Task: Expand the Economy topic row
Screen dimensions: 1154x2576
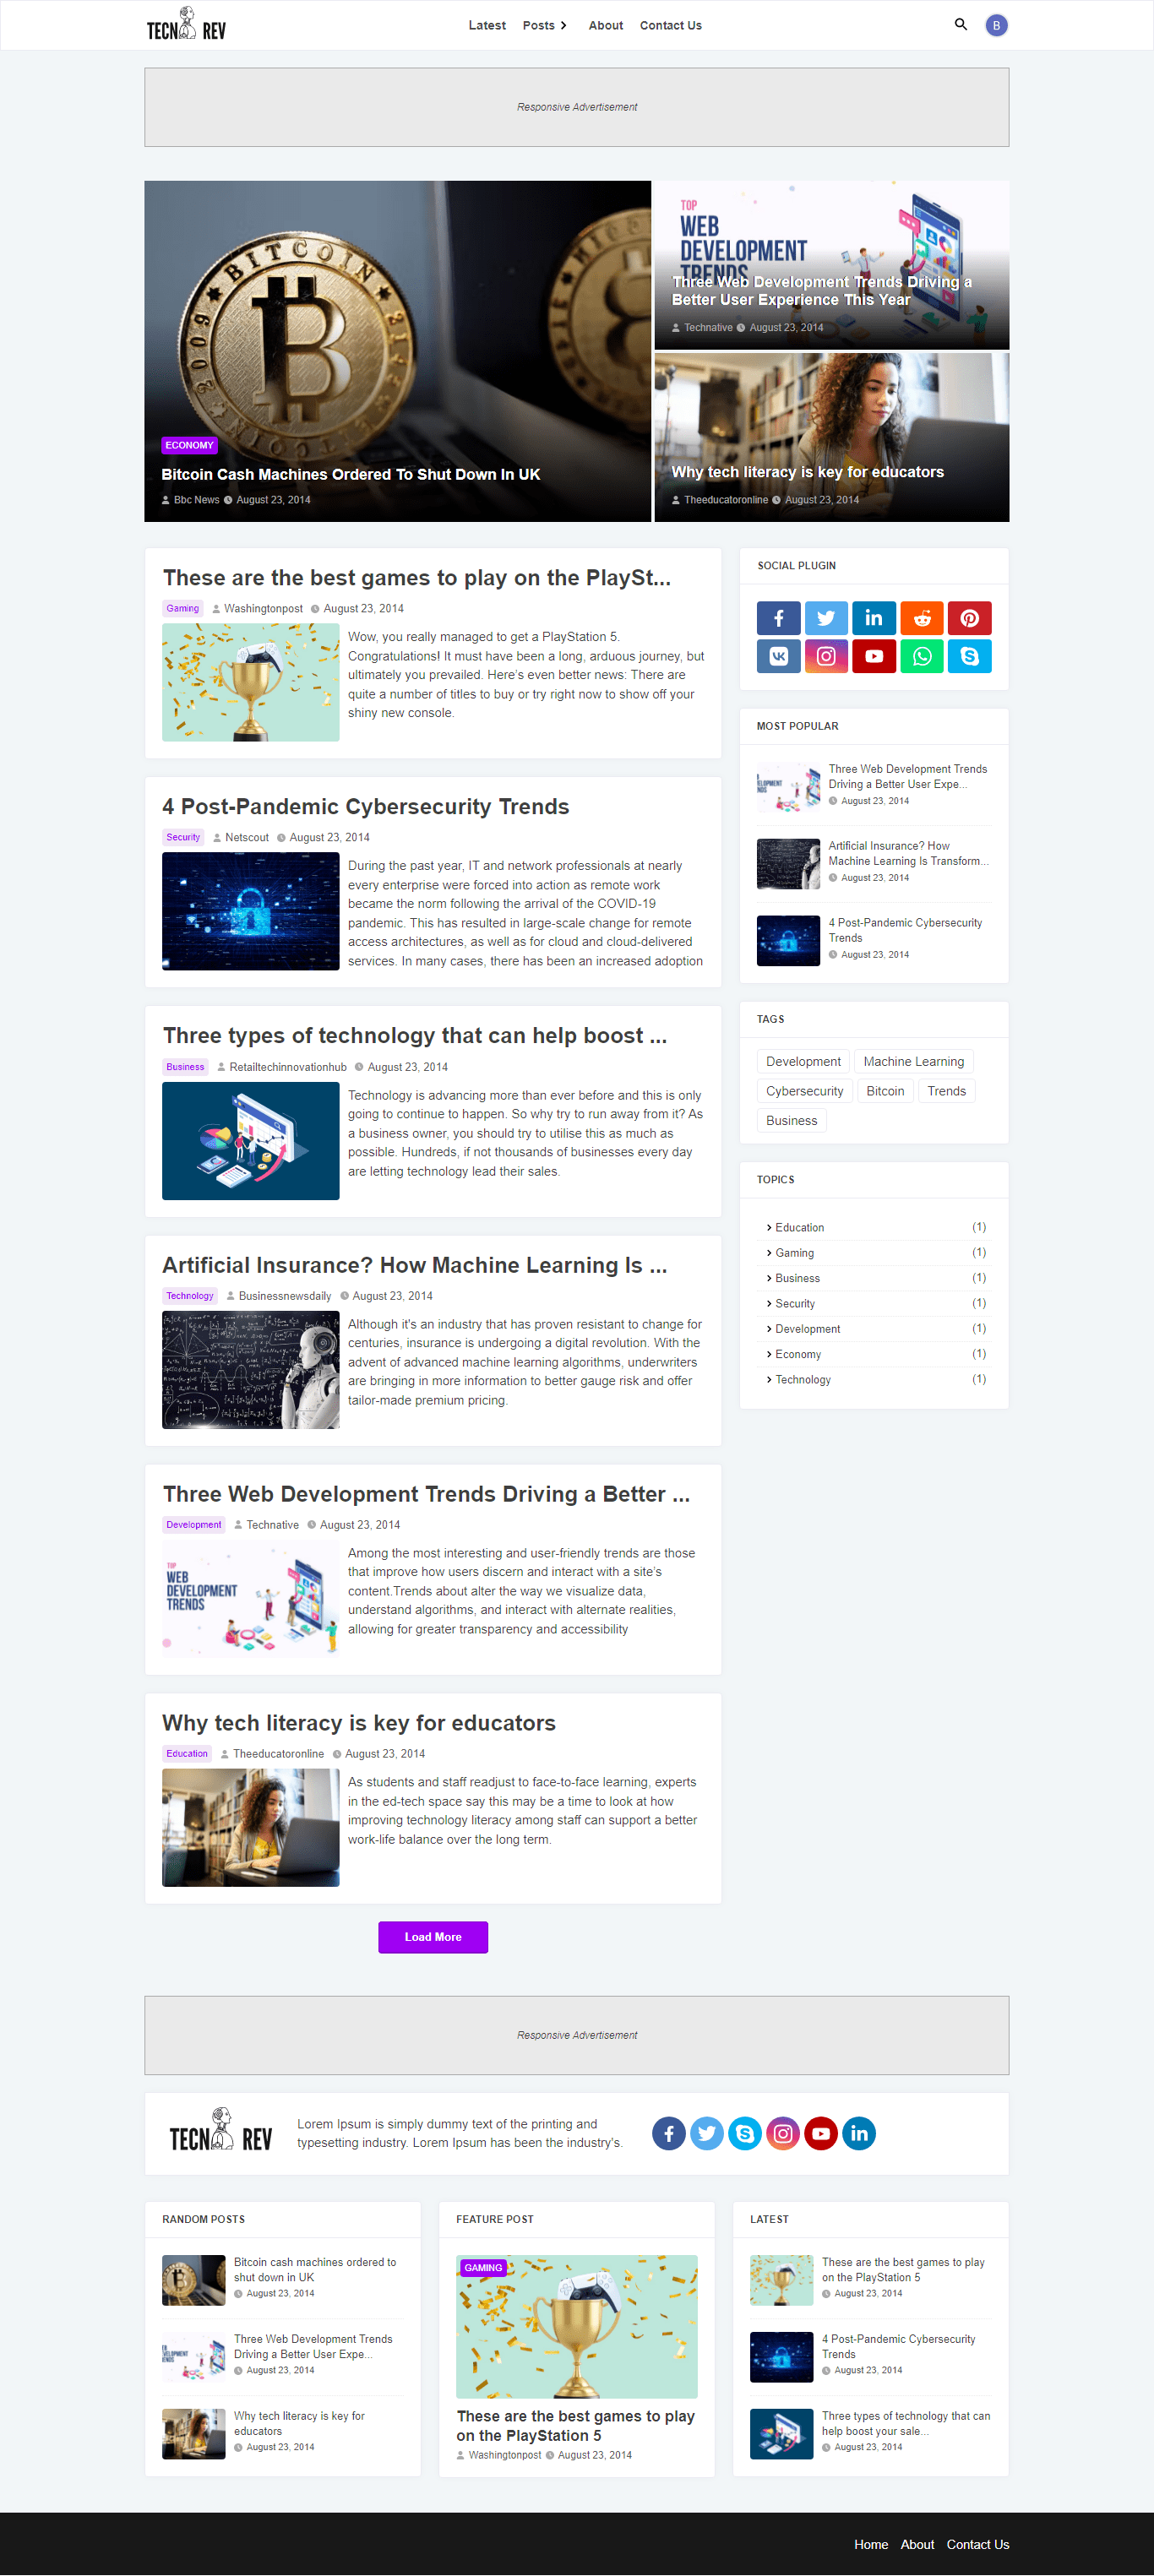Action: pos(875,1354)
